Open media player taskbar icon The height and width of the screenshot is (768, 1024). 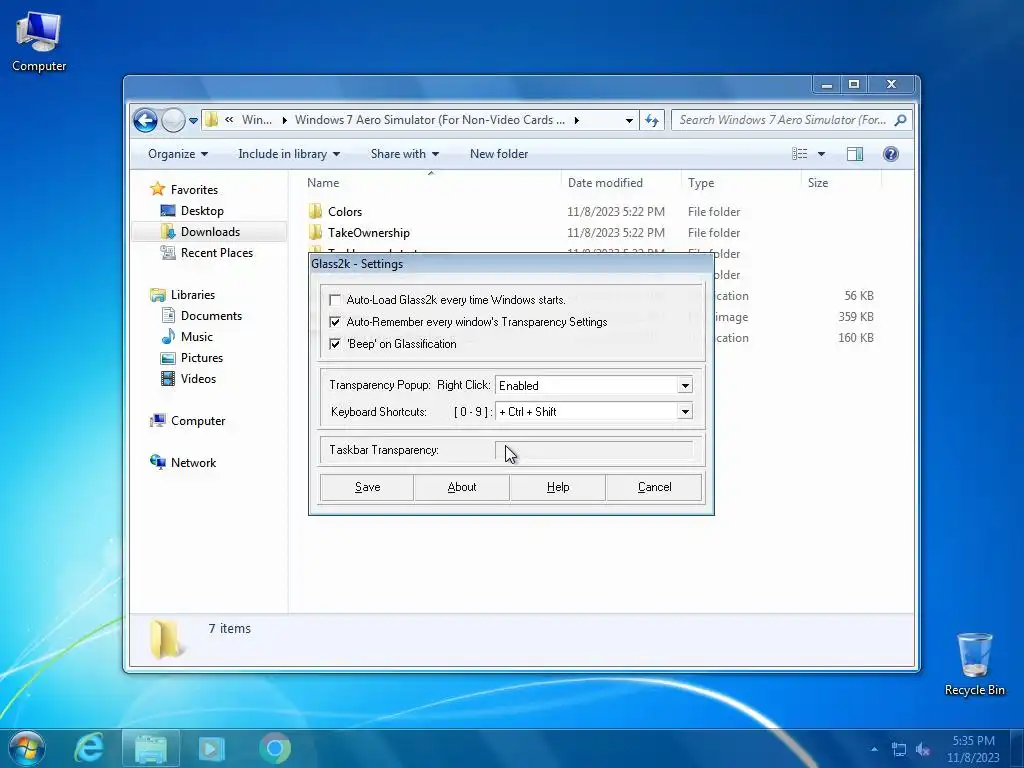click(212, 748)
